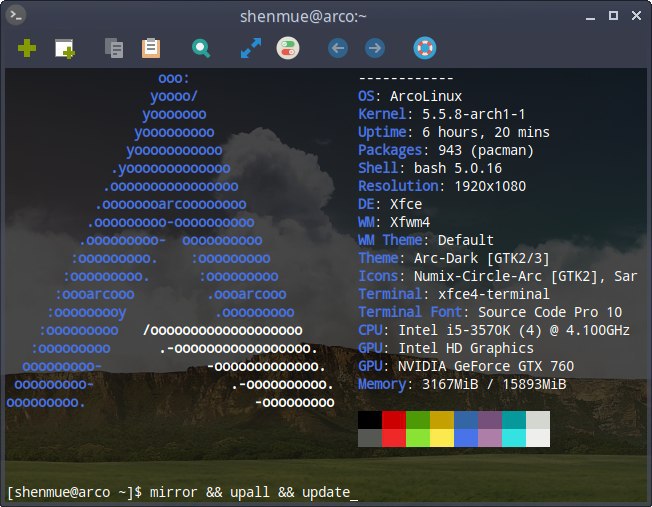Click the terminal window menu icon
Image resolution: width=652 pixels, height=507 pixels.
tap(16, 15)
